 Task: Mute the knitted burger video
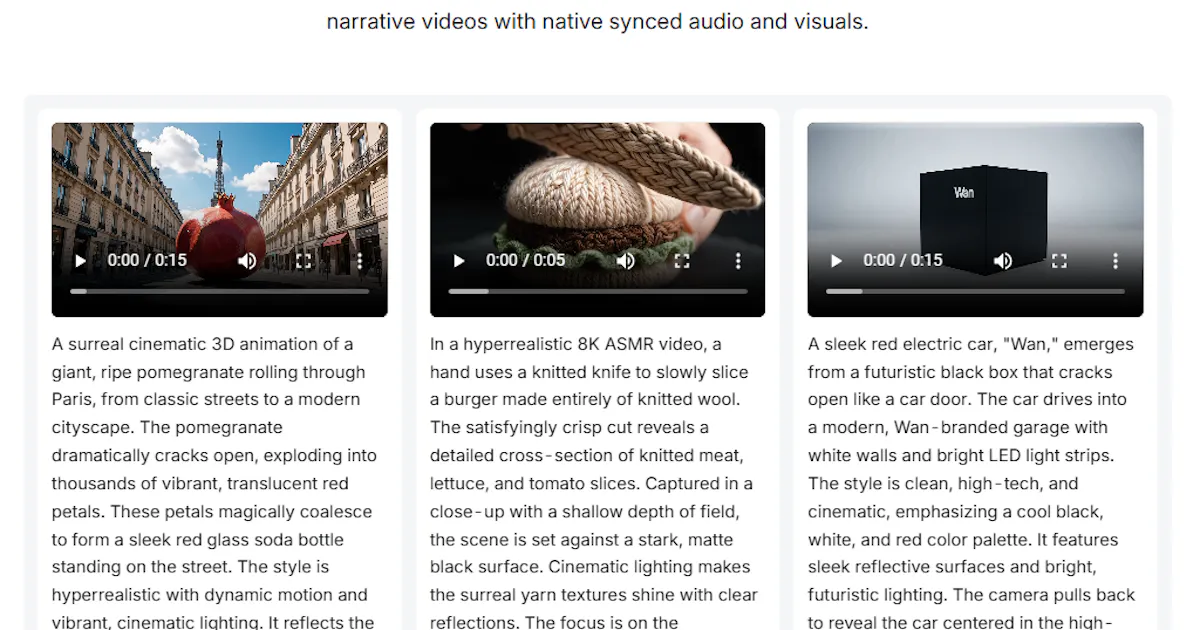tap(625, 261)
